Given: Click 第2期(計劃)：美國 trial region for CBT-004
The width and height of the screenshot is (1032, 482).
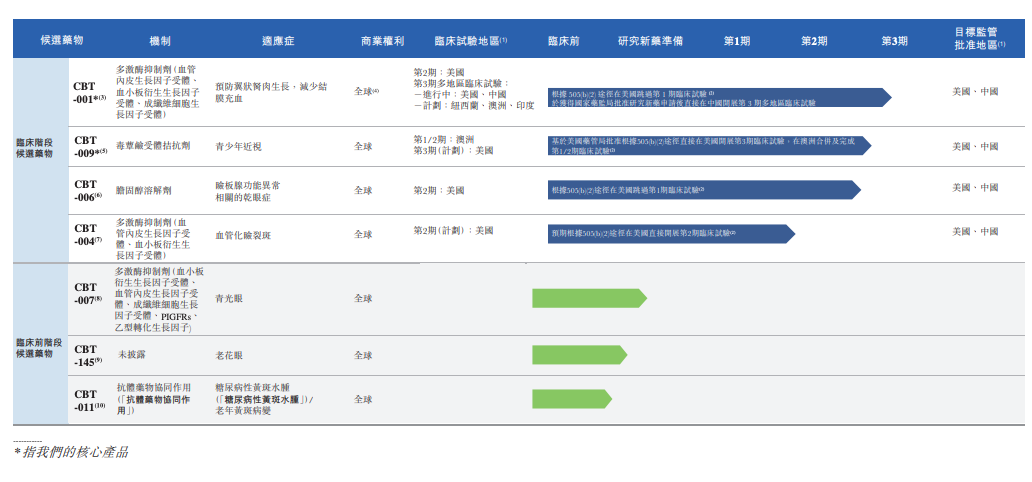Looking at the screenshot, I should [x=453, y=230].
